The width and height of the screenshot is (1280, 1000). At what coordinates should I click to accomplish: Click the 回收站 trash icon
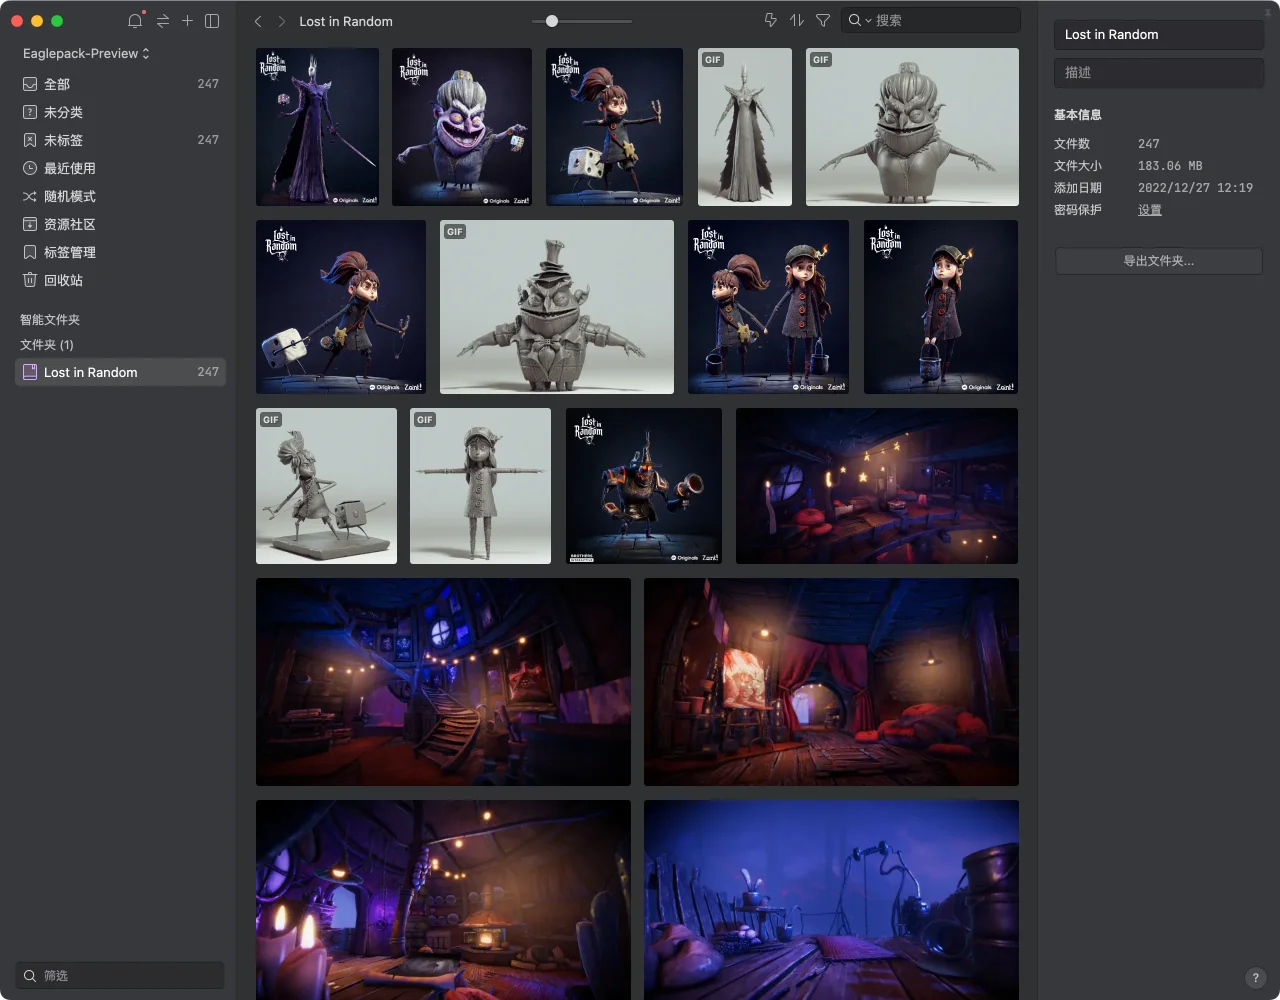(30, 280)
